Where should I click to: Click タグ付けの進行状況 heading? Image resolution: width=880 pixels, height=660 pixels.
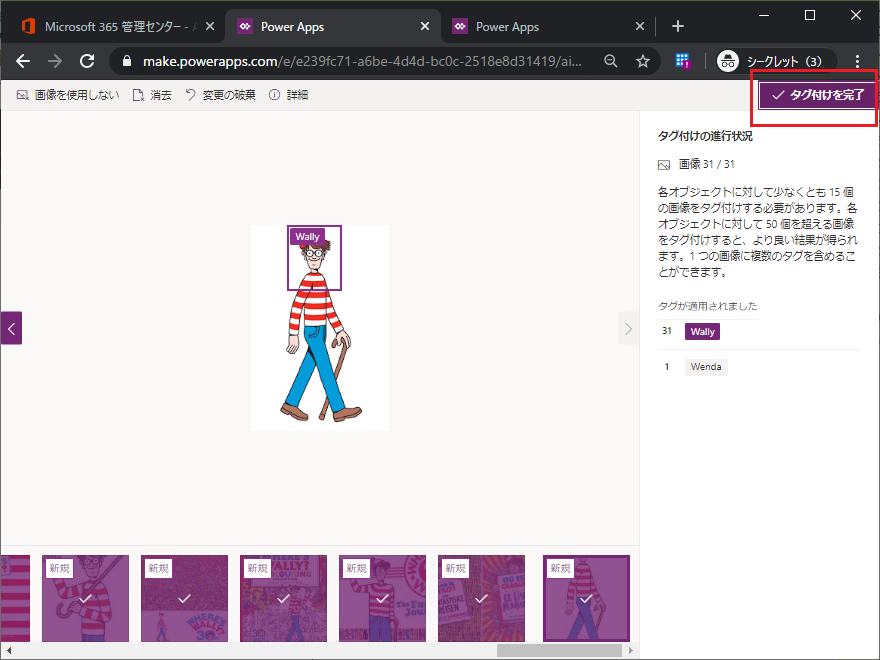coord(705,136)
